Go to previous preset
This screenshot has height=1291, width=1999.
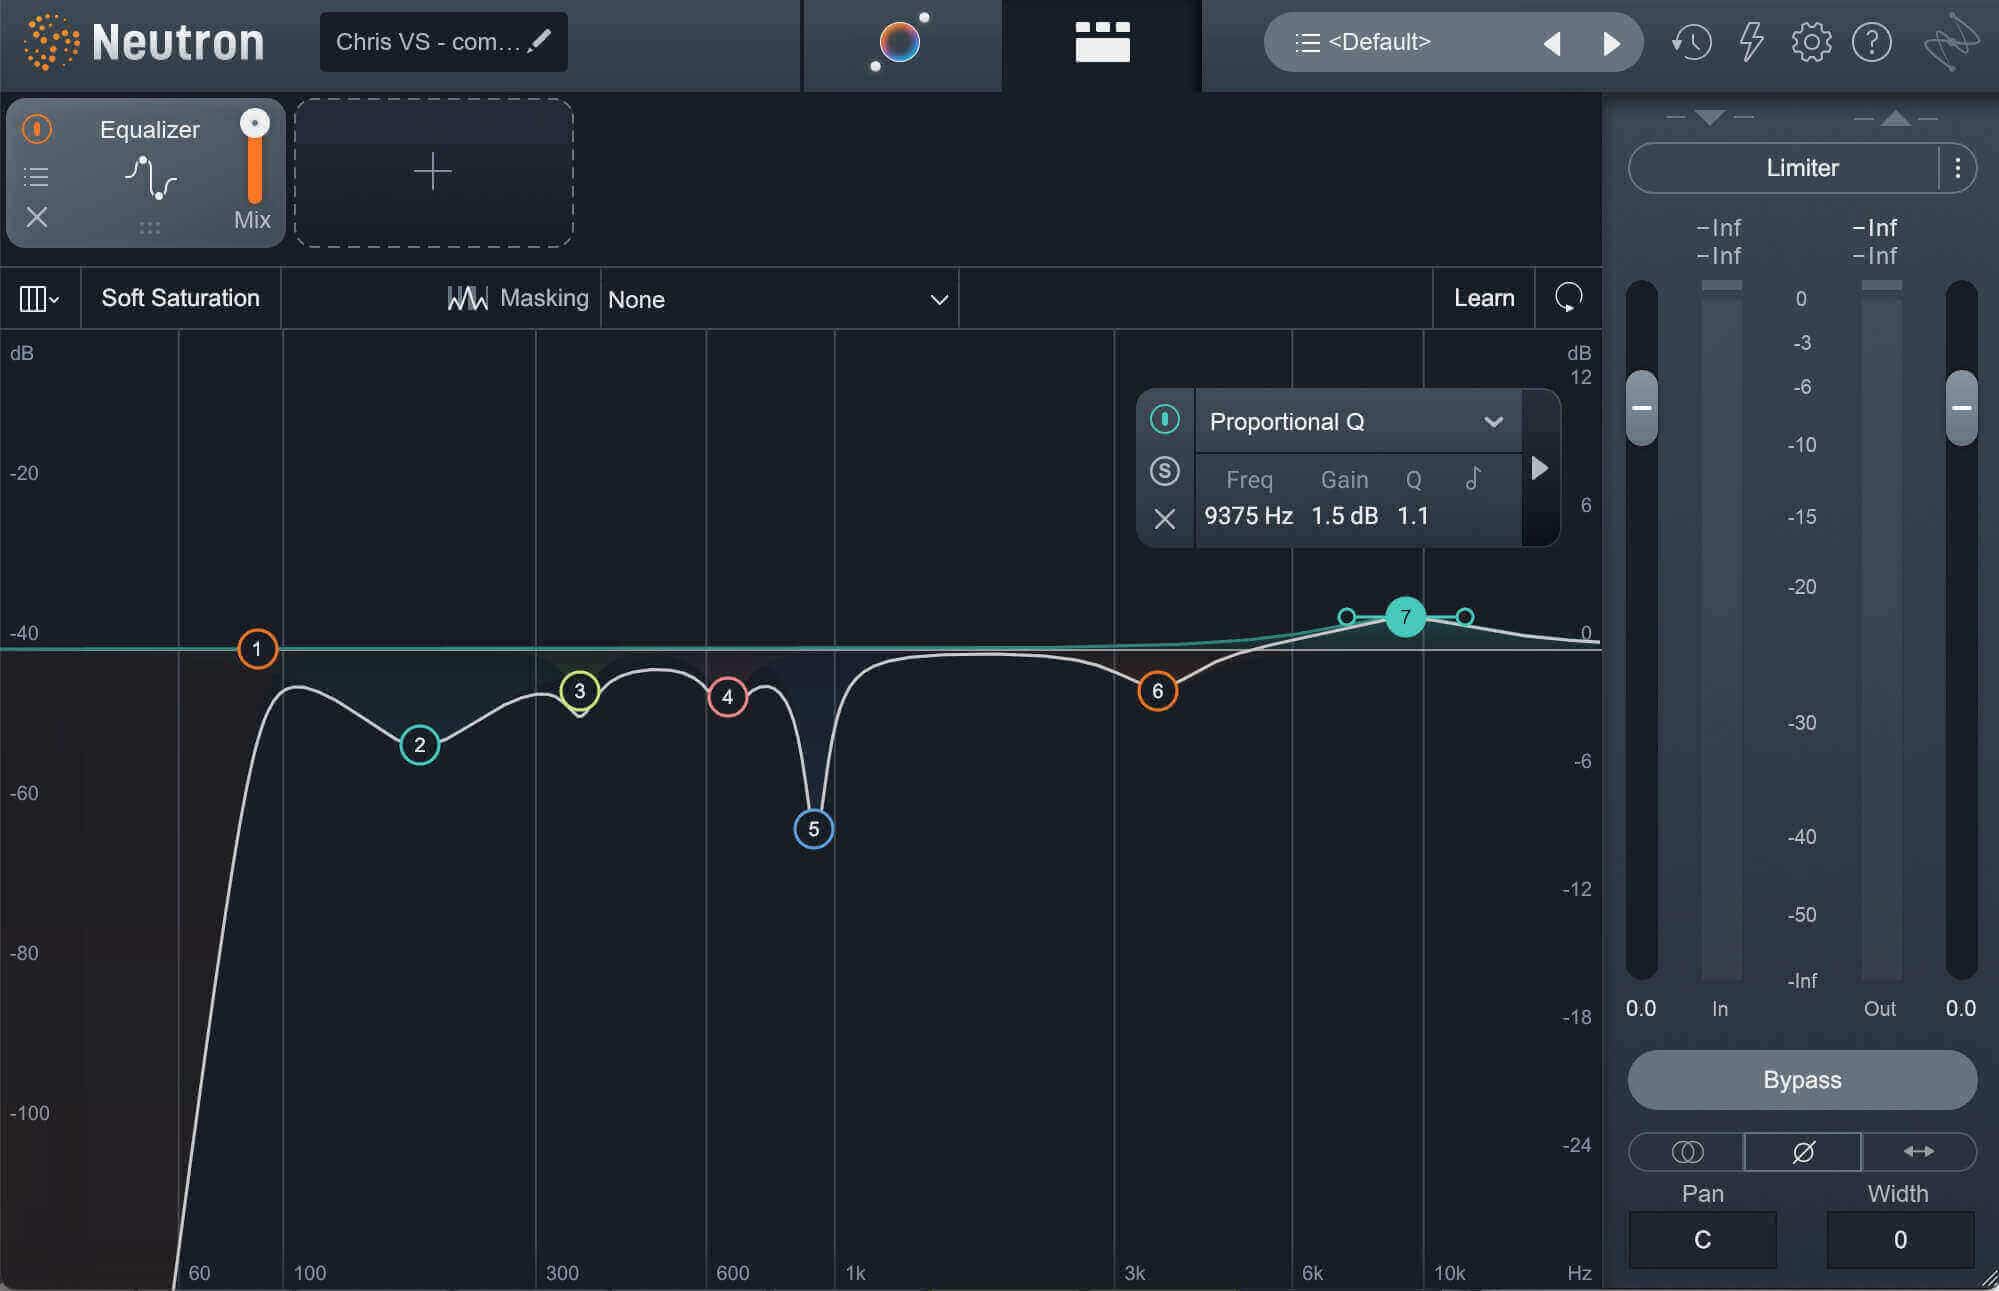coord(1552,43)
